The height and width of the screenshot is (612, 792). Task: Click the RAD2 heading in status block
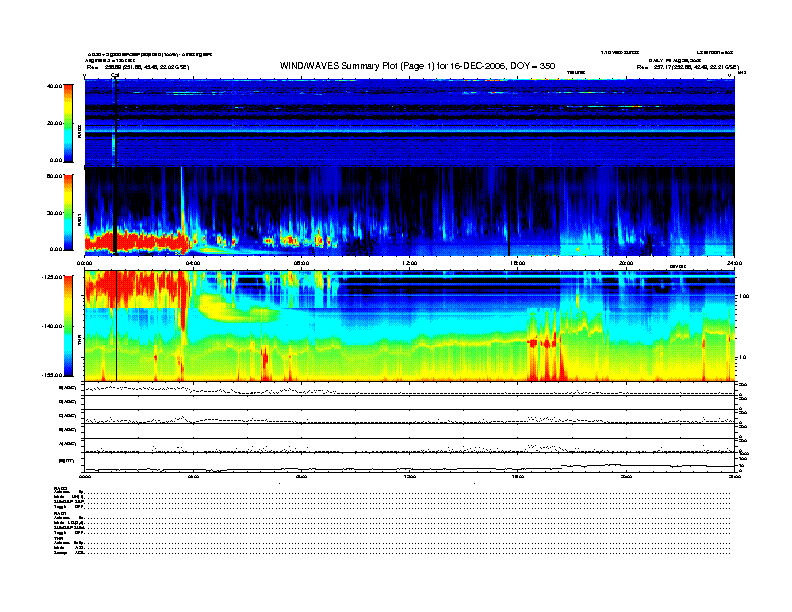(60, 488)
